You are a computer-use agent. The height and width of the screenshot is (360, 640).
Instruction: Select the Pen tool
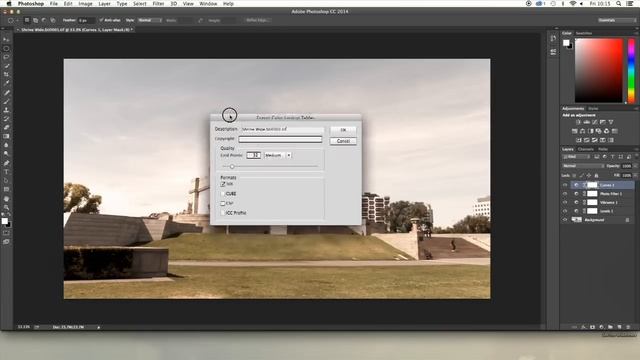point(6,163)
